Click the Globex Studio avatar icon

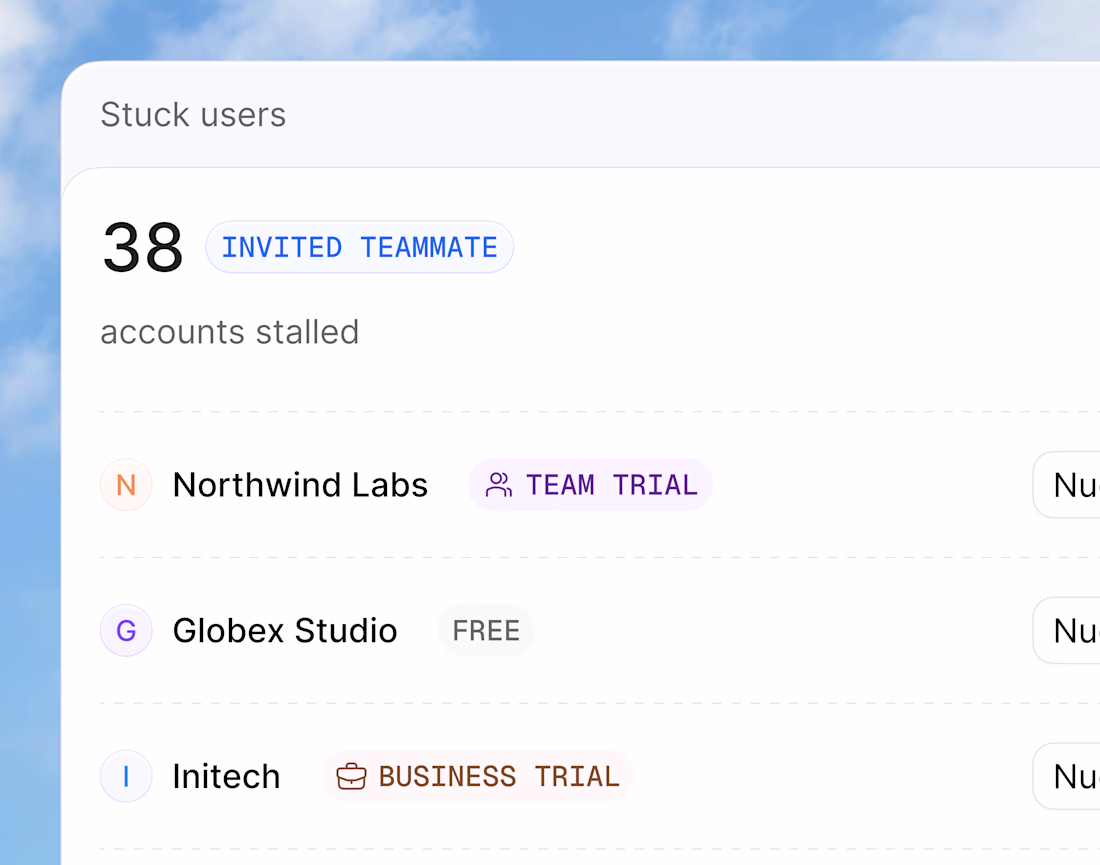tap(126, 631)
